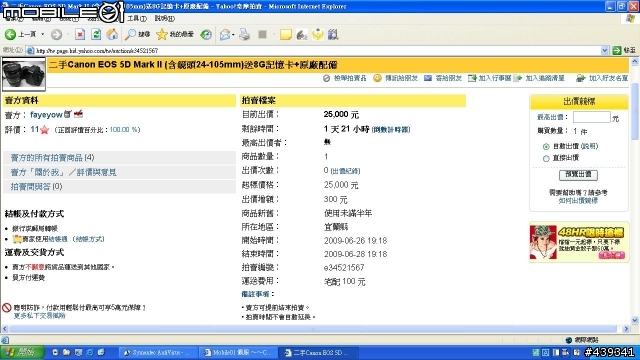Click the address bar URL field

point(316,51)
